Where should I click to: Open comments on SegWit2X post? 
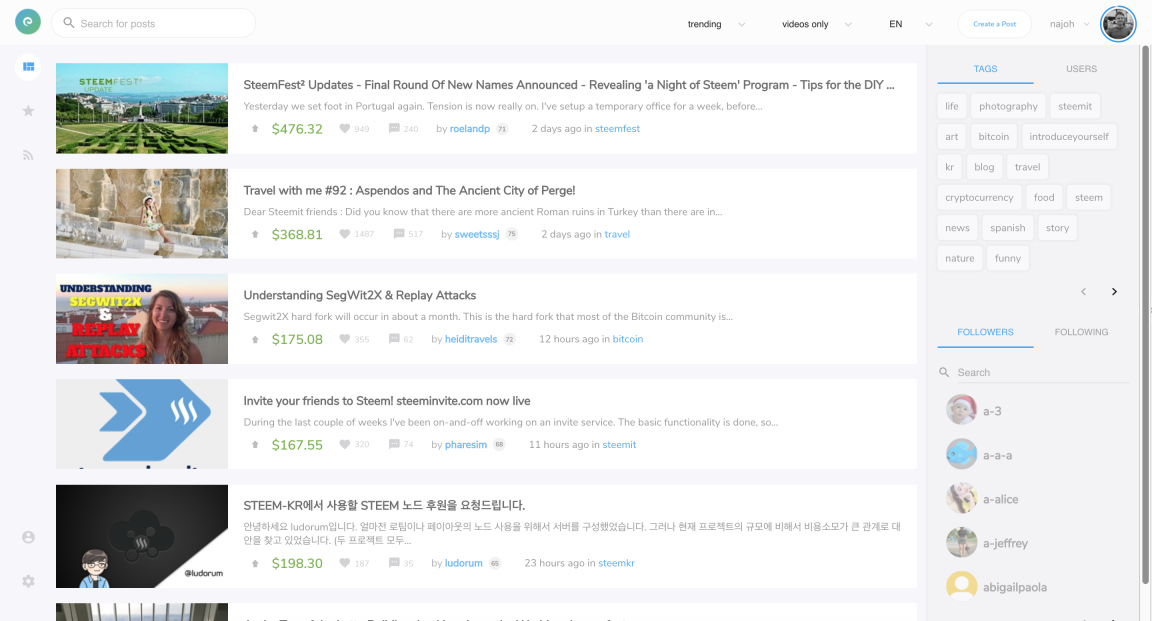tap(394, 339)
